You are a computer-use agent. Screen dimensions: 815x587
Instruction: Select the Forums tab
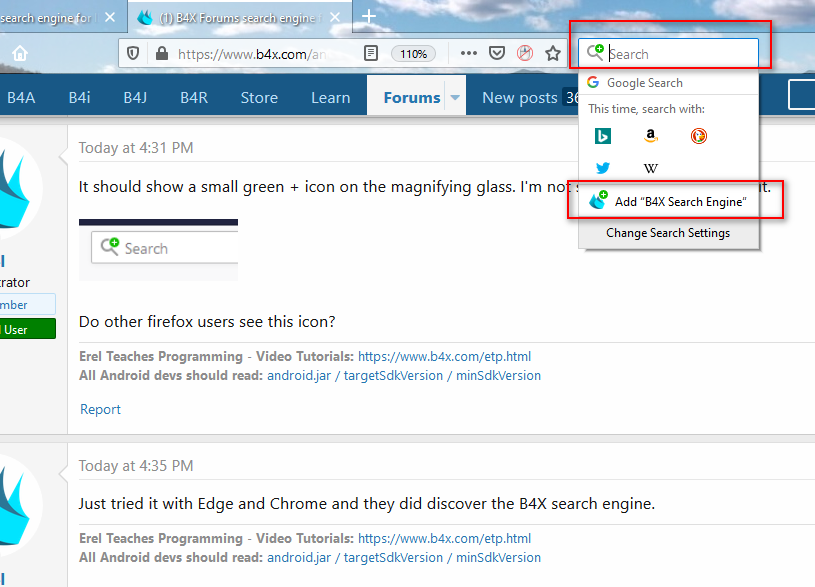412,97
